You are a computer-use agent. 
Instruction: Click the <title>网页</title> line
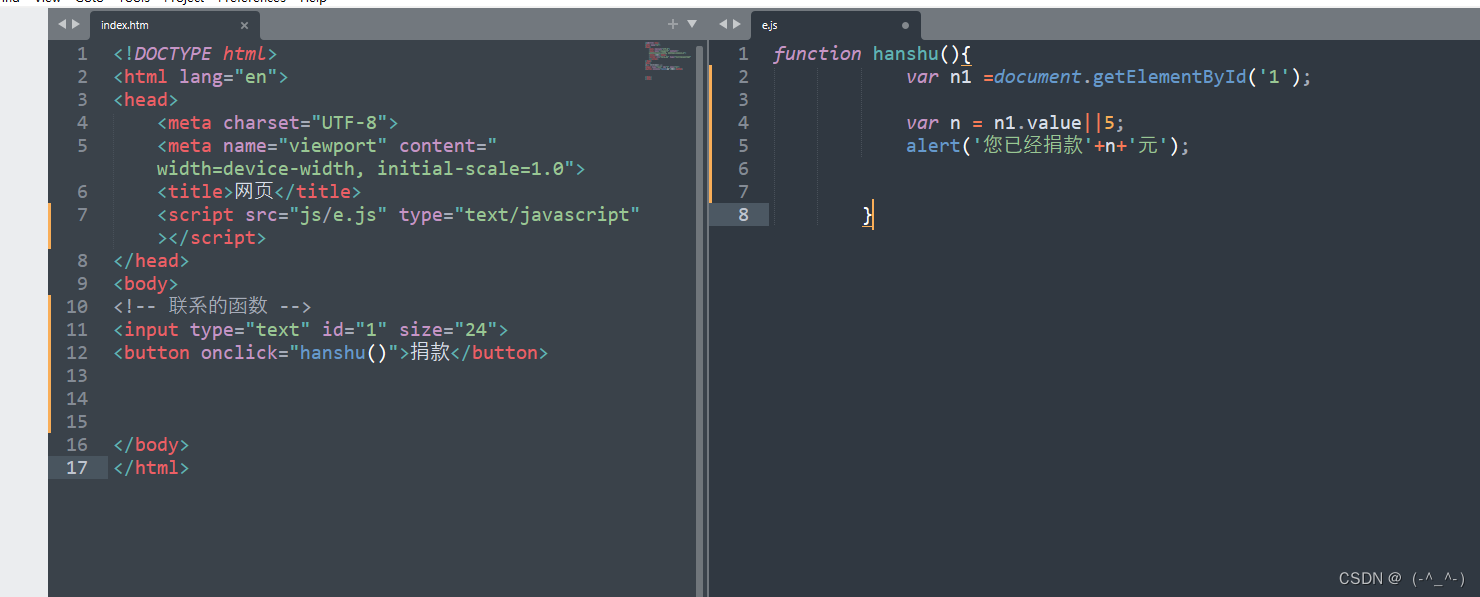[259, 192]
